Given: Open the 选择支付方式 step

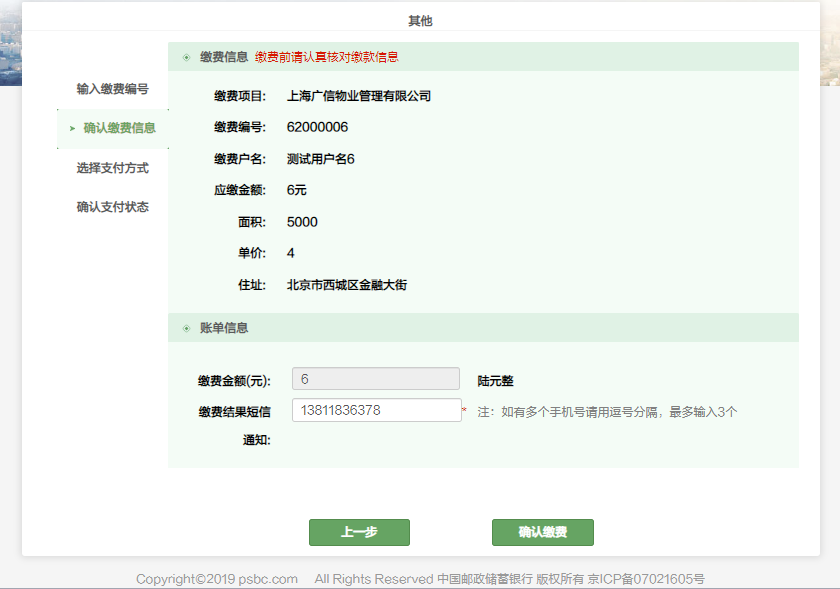Looking at the screenshot, I should [110, 167].
